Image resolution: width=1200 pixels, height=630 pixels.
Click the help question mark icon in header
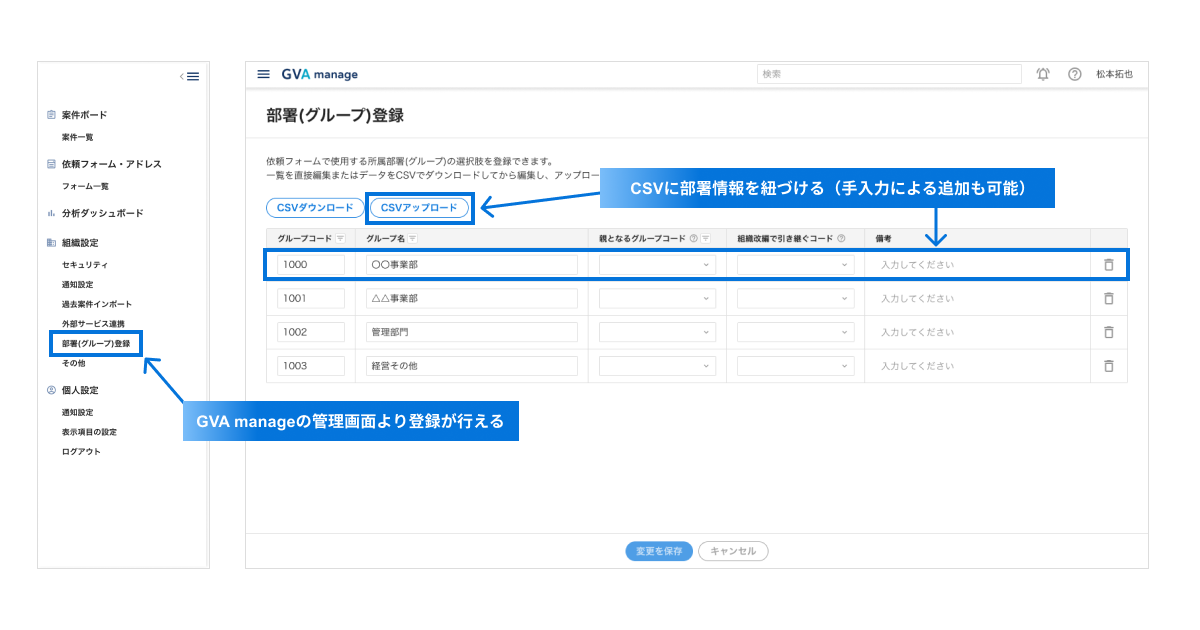(1074, 73)
